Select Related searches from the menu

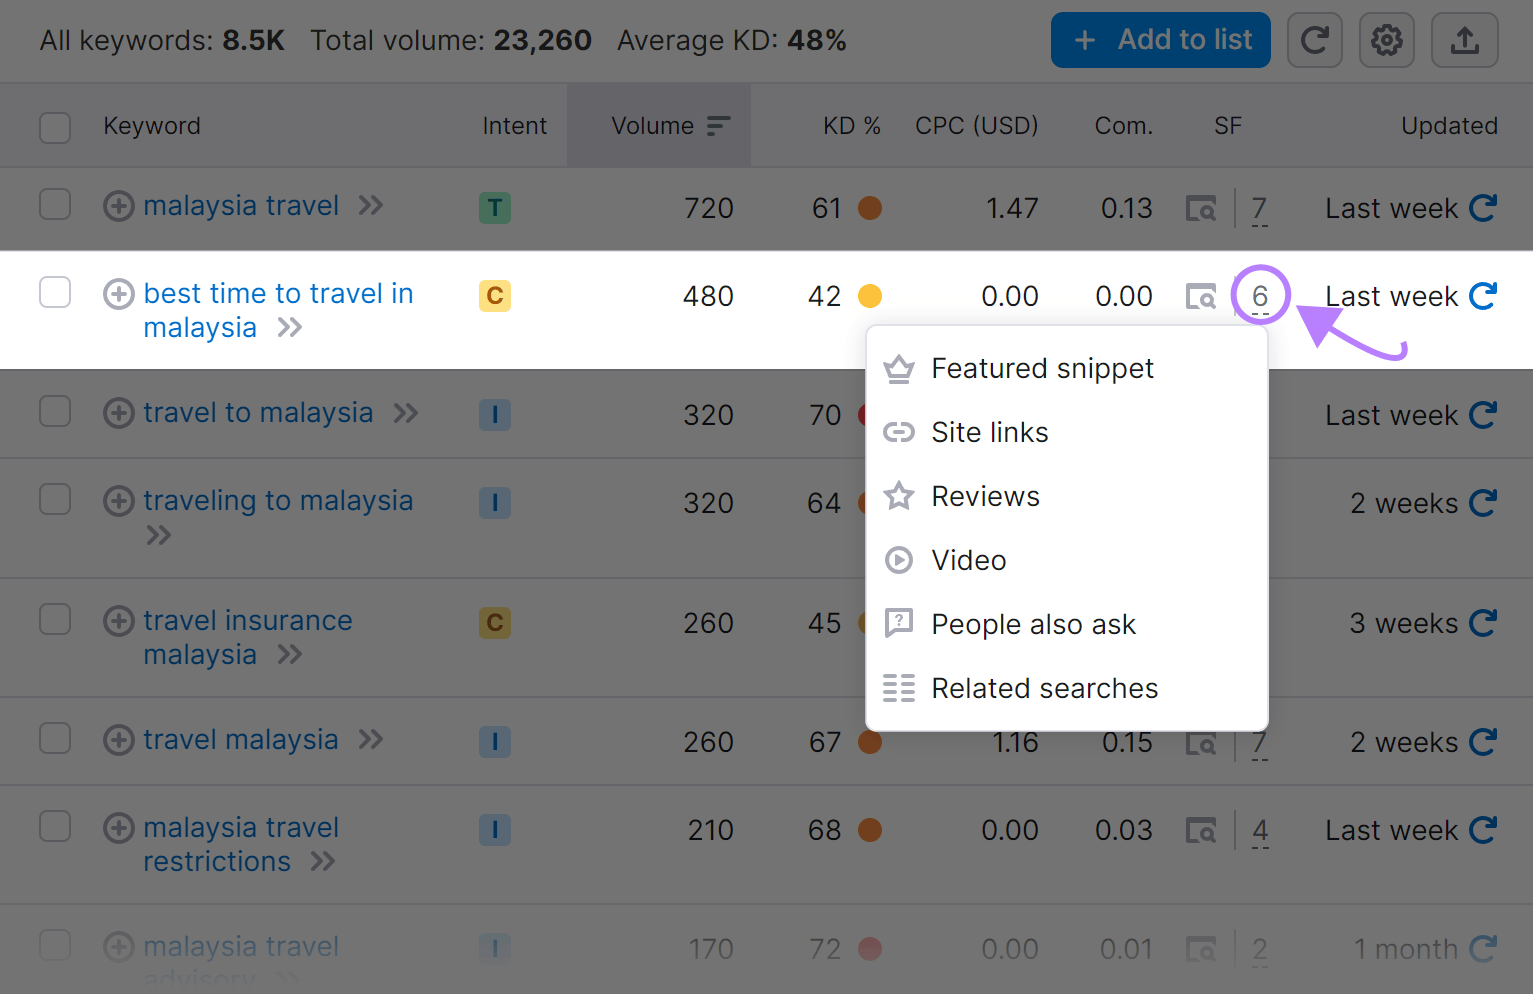(1044, 688)
